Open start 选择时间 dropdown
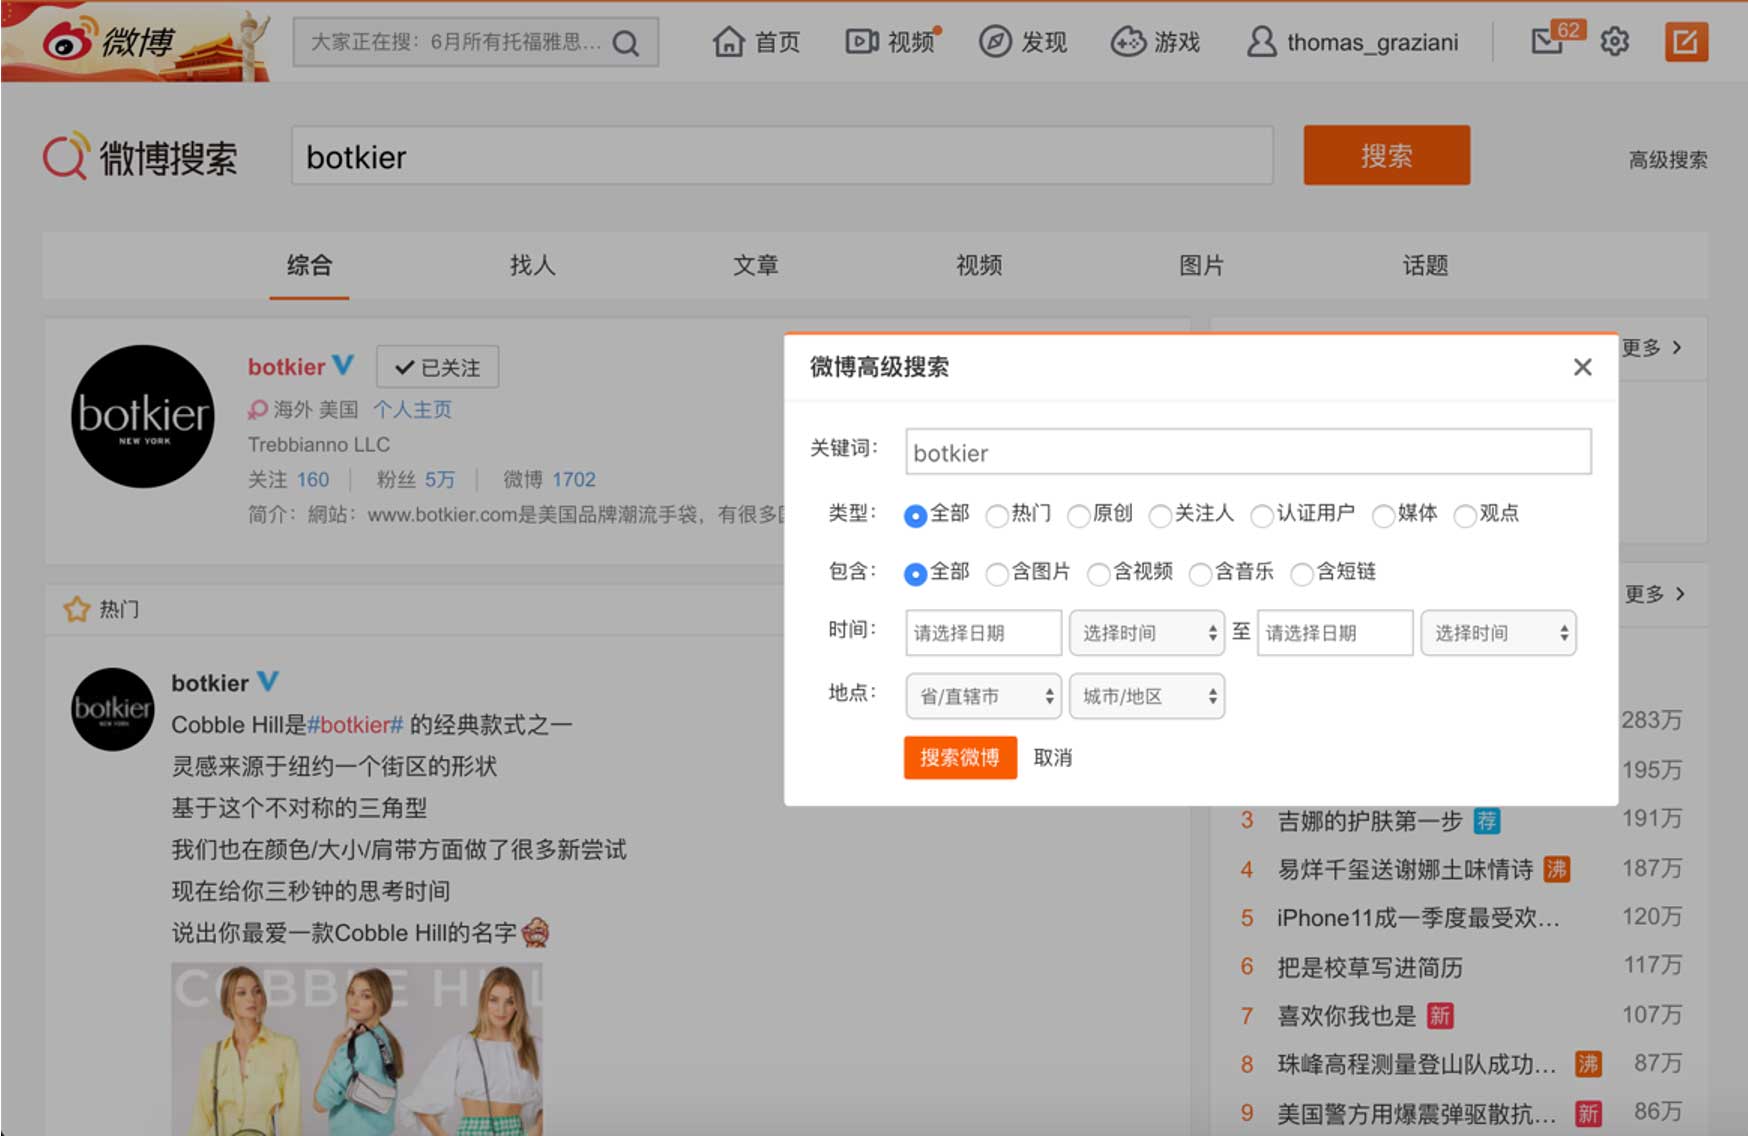 (1147, 633)
